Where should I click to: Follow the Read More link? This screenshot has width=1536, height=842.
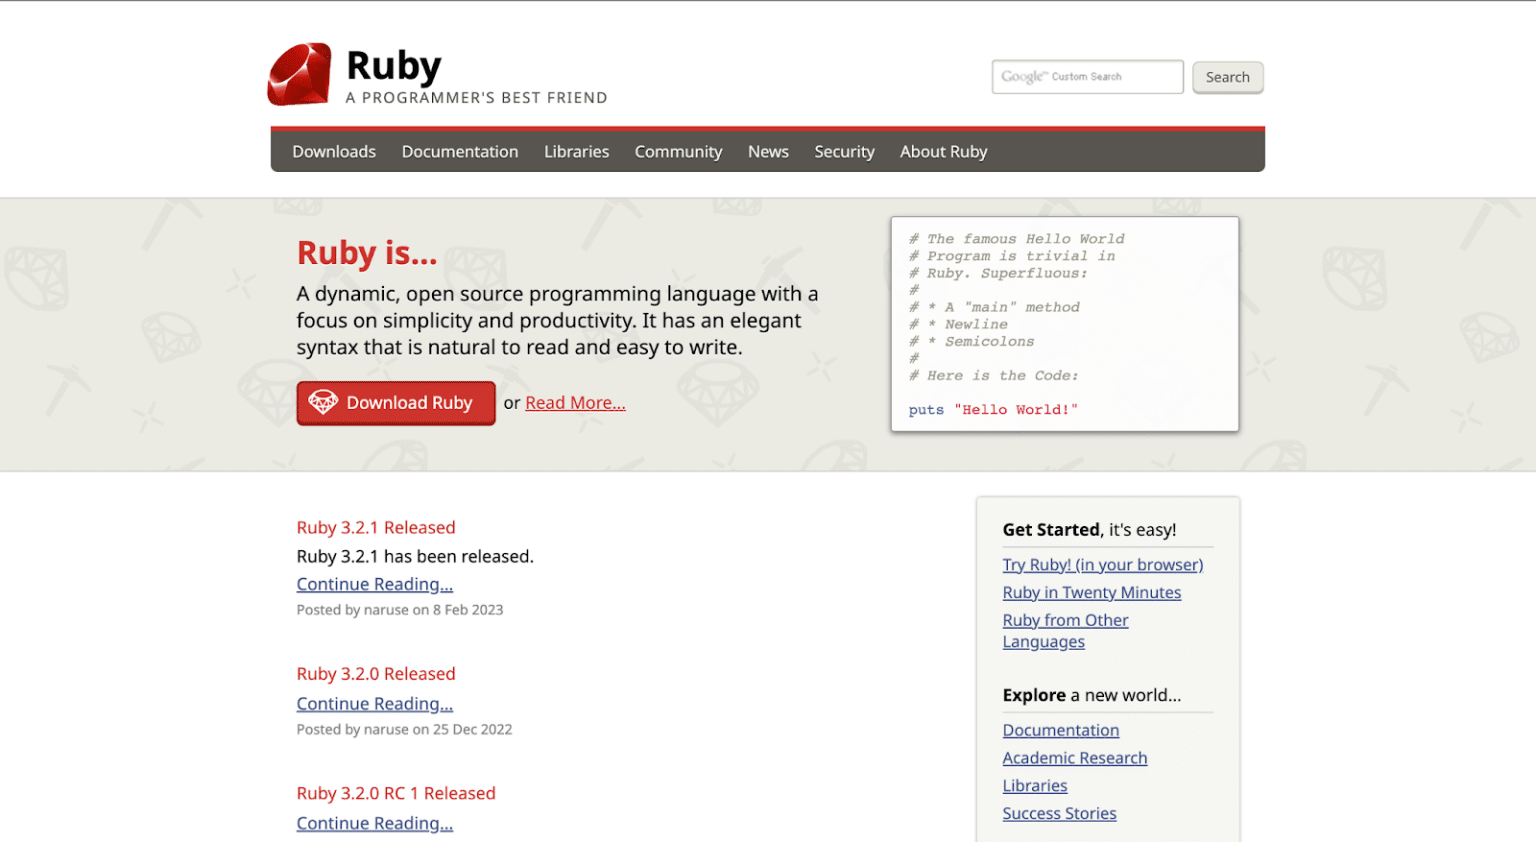575,402
